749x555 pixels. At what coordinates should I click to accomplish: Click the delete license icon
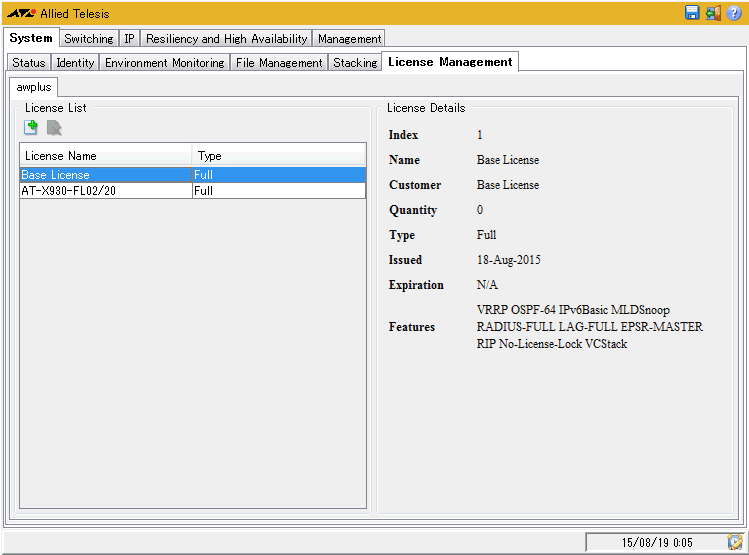54,127
